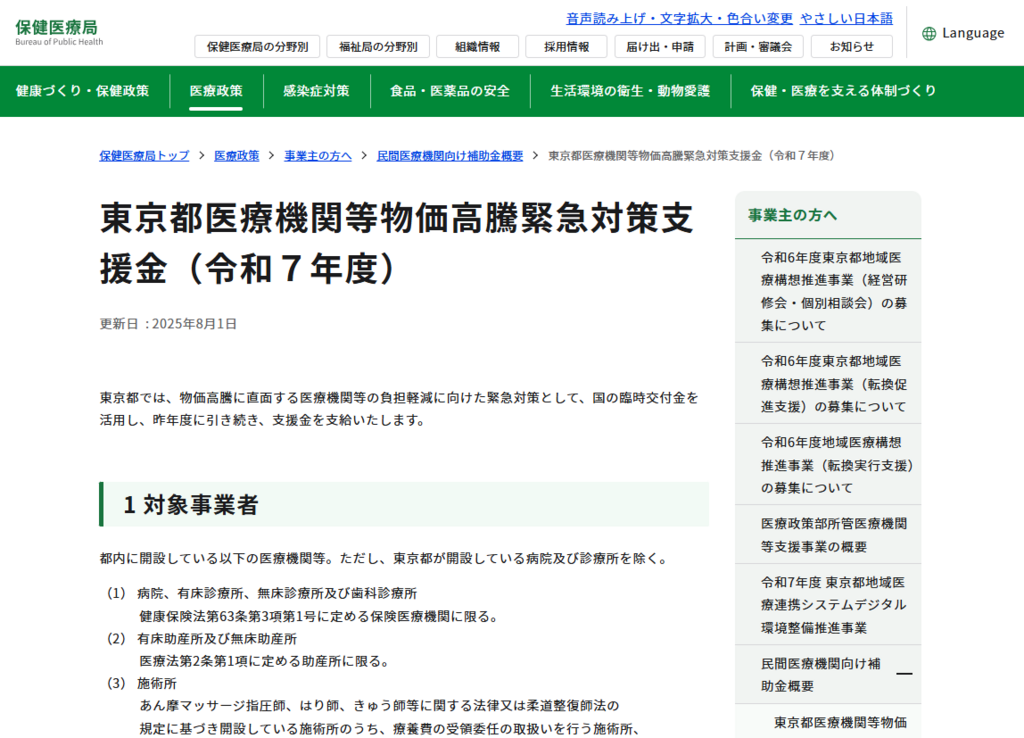Open sidebar link 民間医療機関向け補助金概要

tap(820, 675)
